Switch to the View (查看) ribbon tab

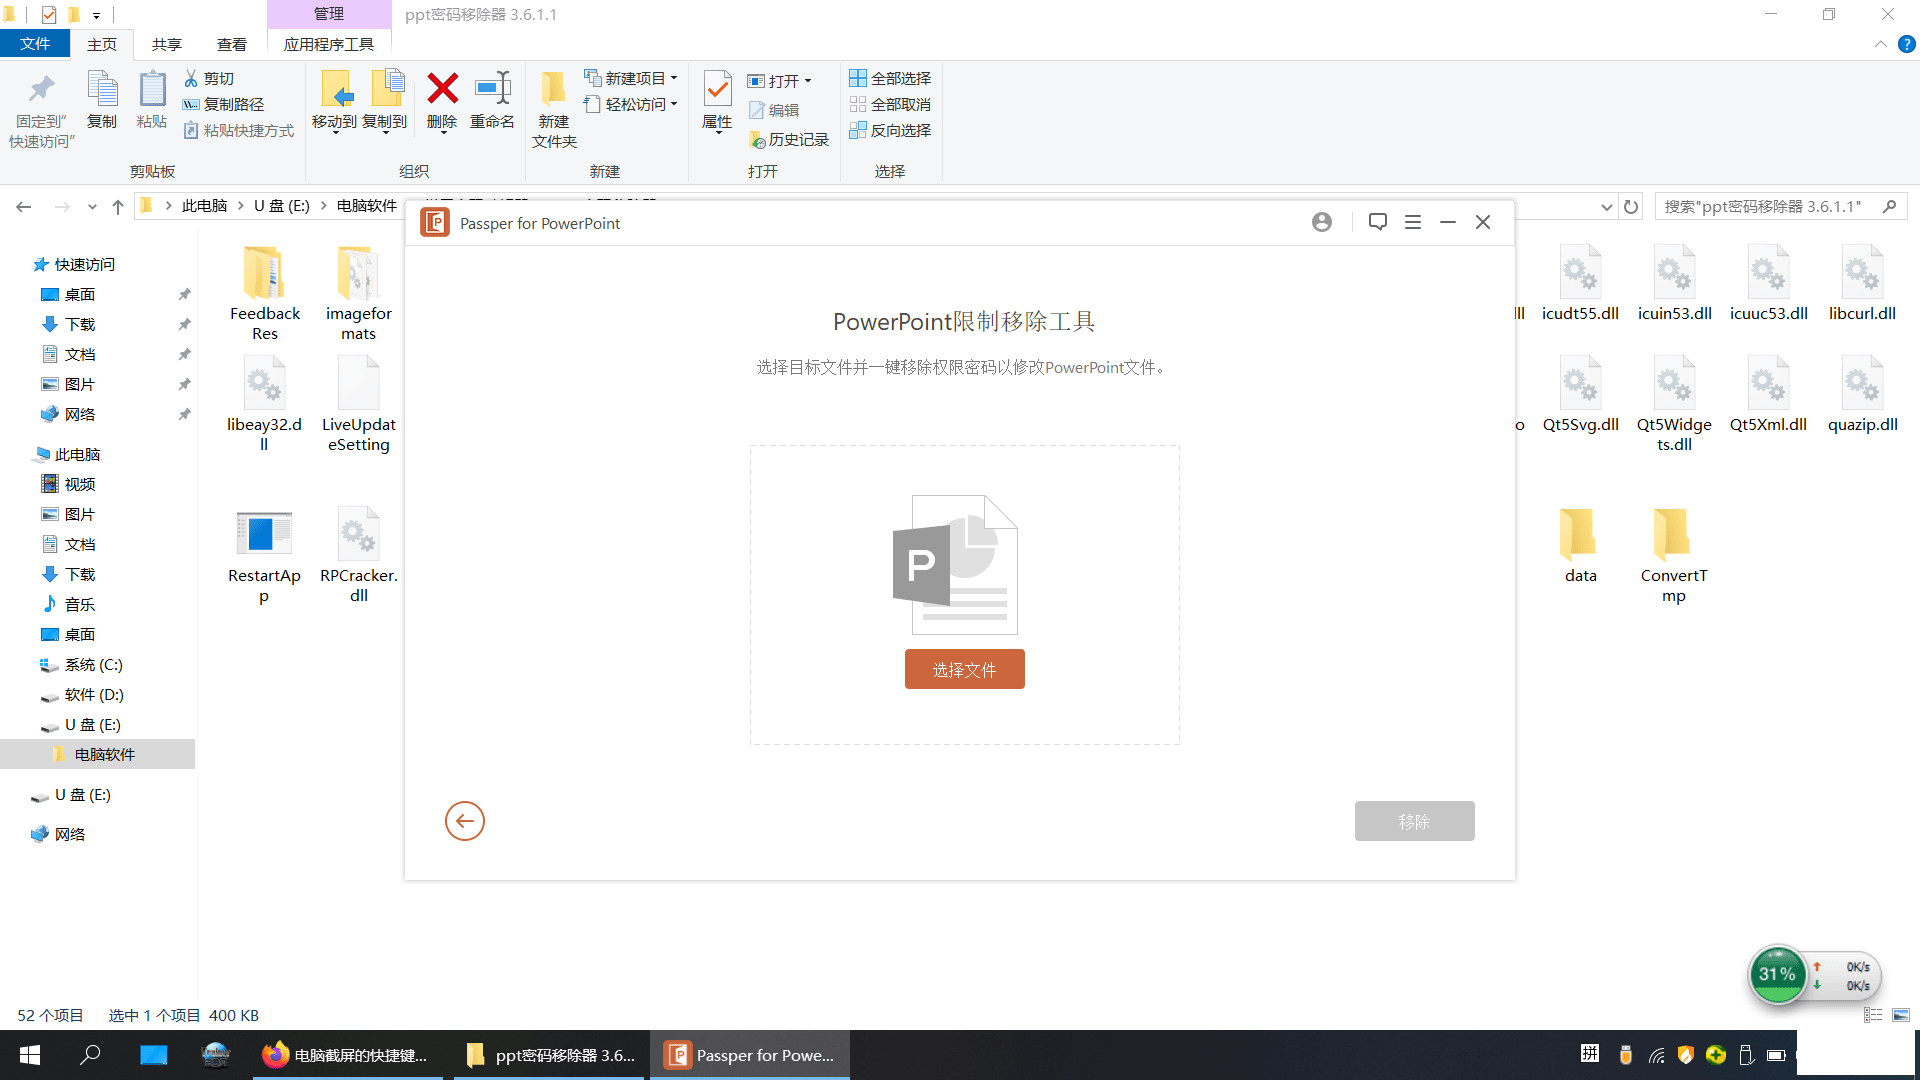(x=232, y=44)
